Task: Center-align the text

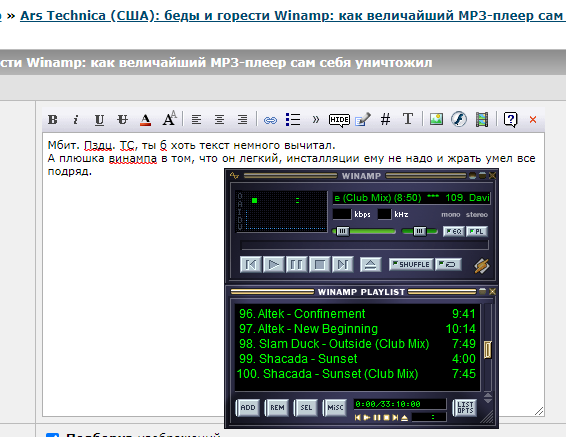Action: pos(219,119)
